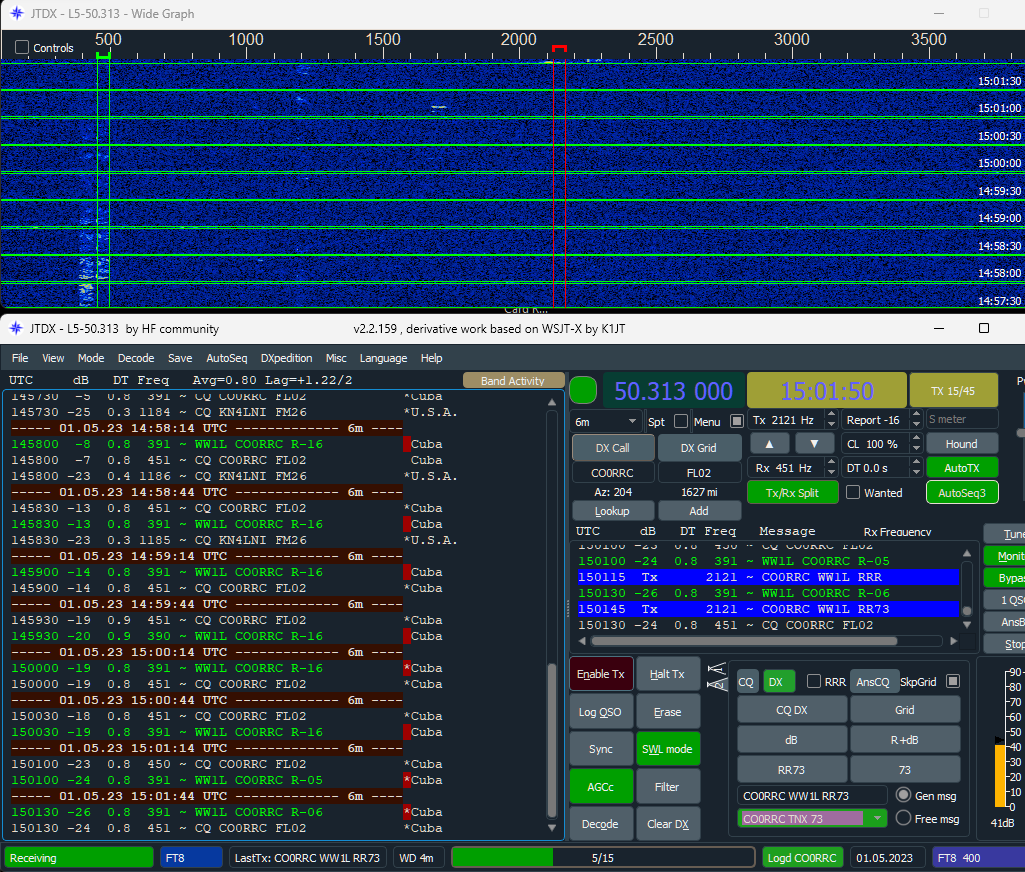Screen dimensions: 1025x872
Task: Click JTDX icon in main window title bar
Action: click(x=16, y=328)
